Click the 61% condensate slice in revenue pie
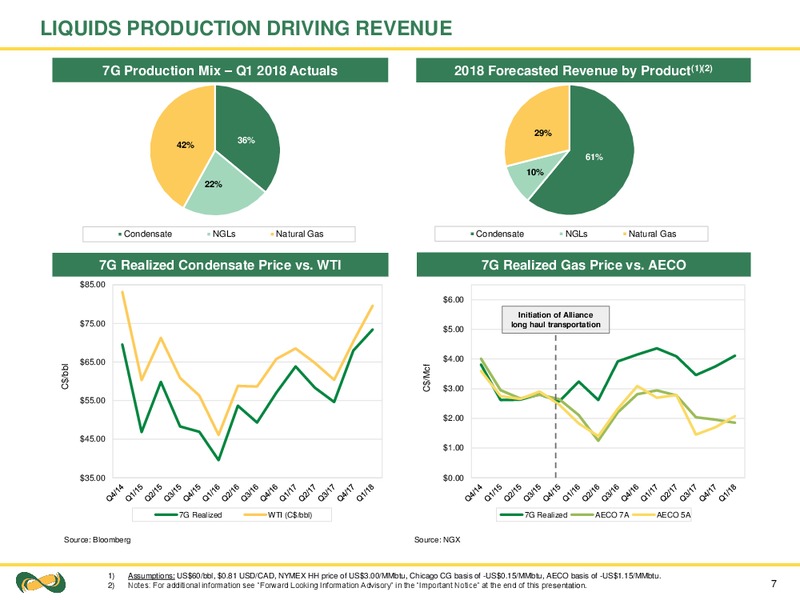 pyautogui.click(x=594, y=158)
